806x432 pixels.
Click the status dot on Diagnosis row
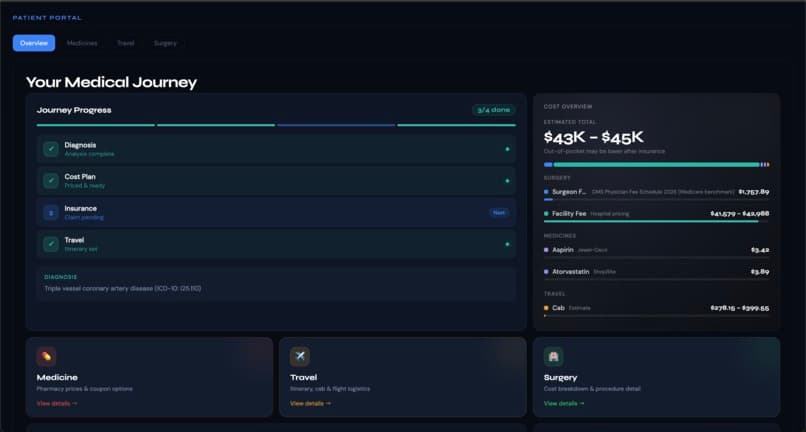[x=507, y=149]
